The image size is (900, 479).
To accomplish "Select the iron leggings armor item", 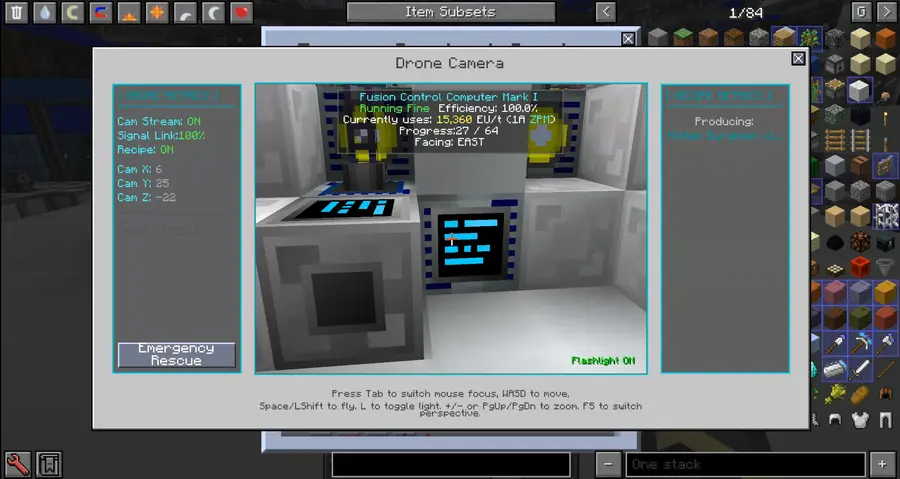I will (886, 419).
